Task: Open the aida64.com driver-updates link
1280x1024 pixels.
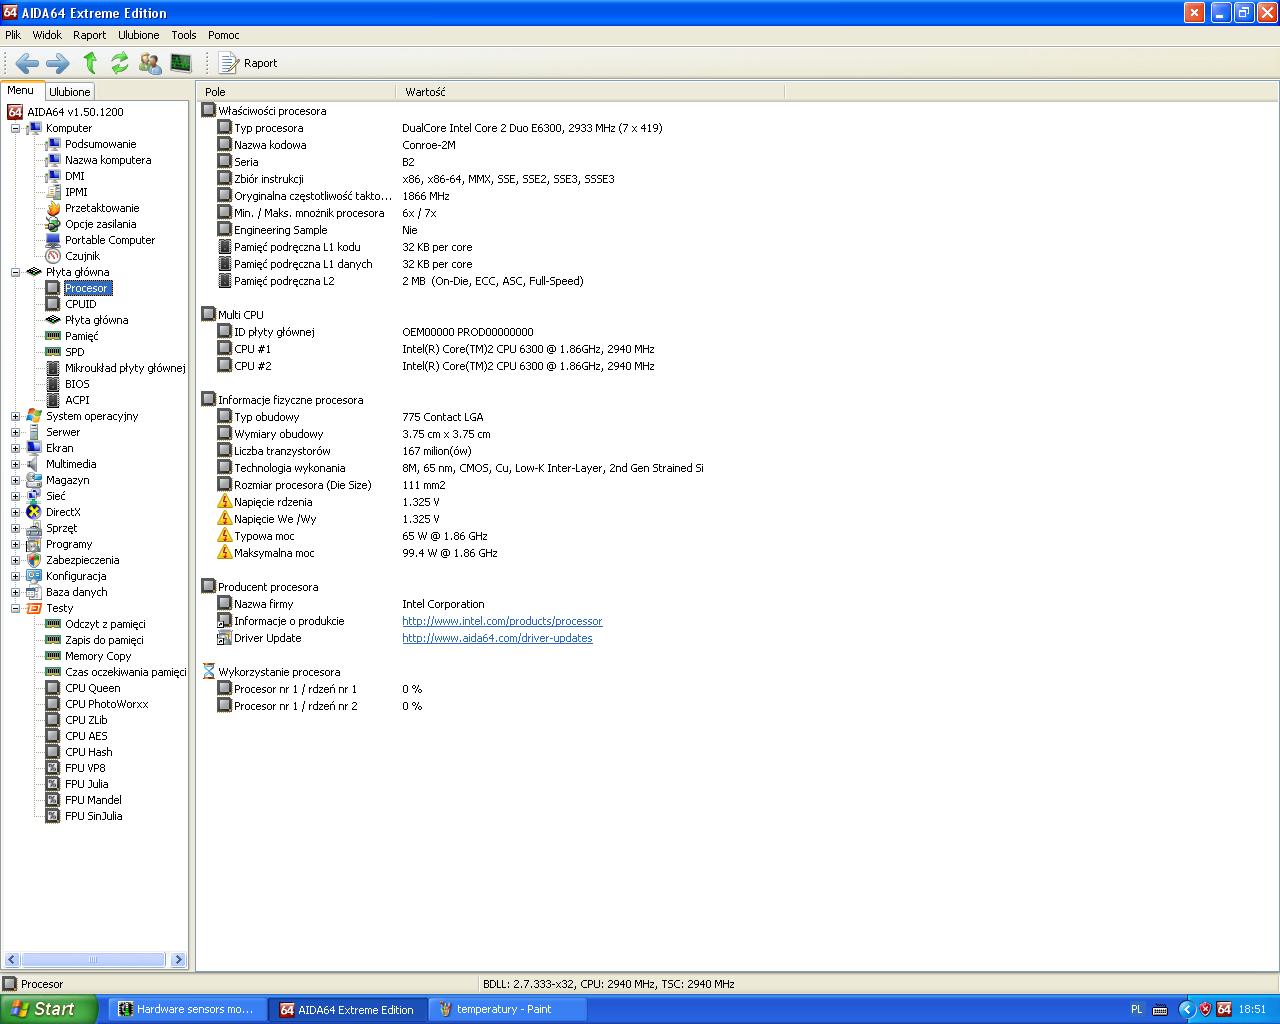Action: coord(497,638)
